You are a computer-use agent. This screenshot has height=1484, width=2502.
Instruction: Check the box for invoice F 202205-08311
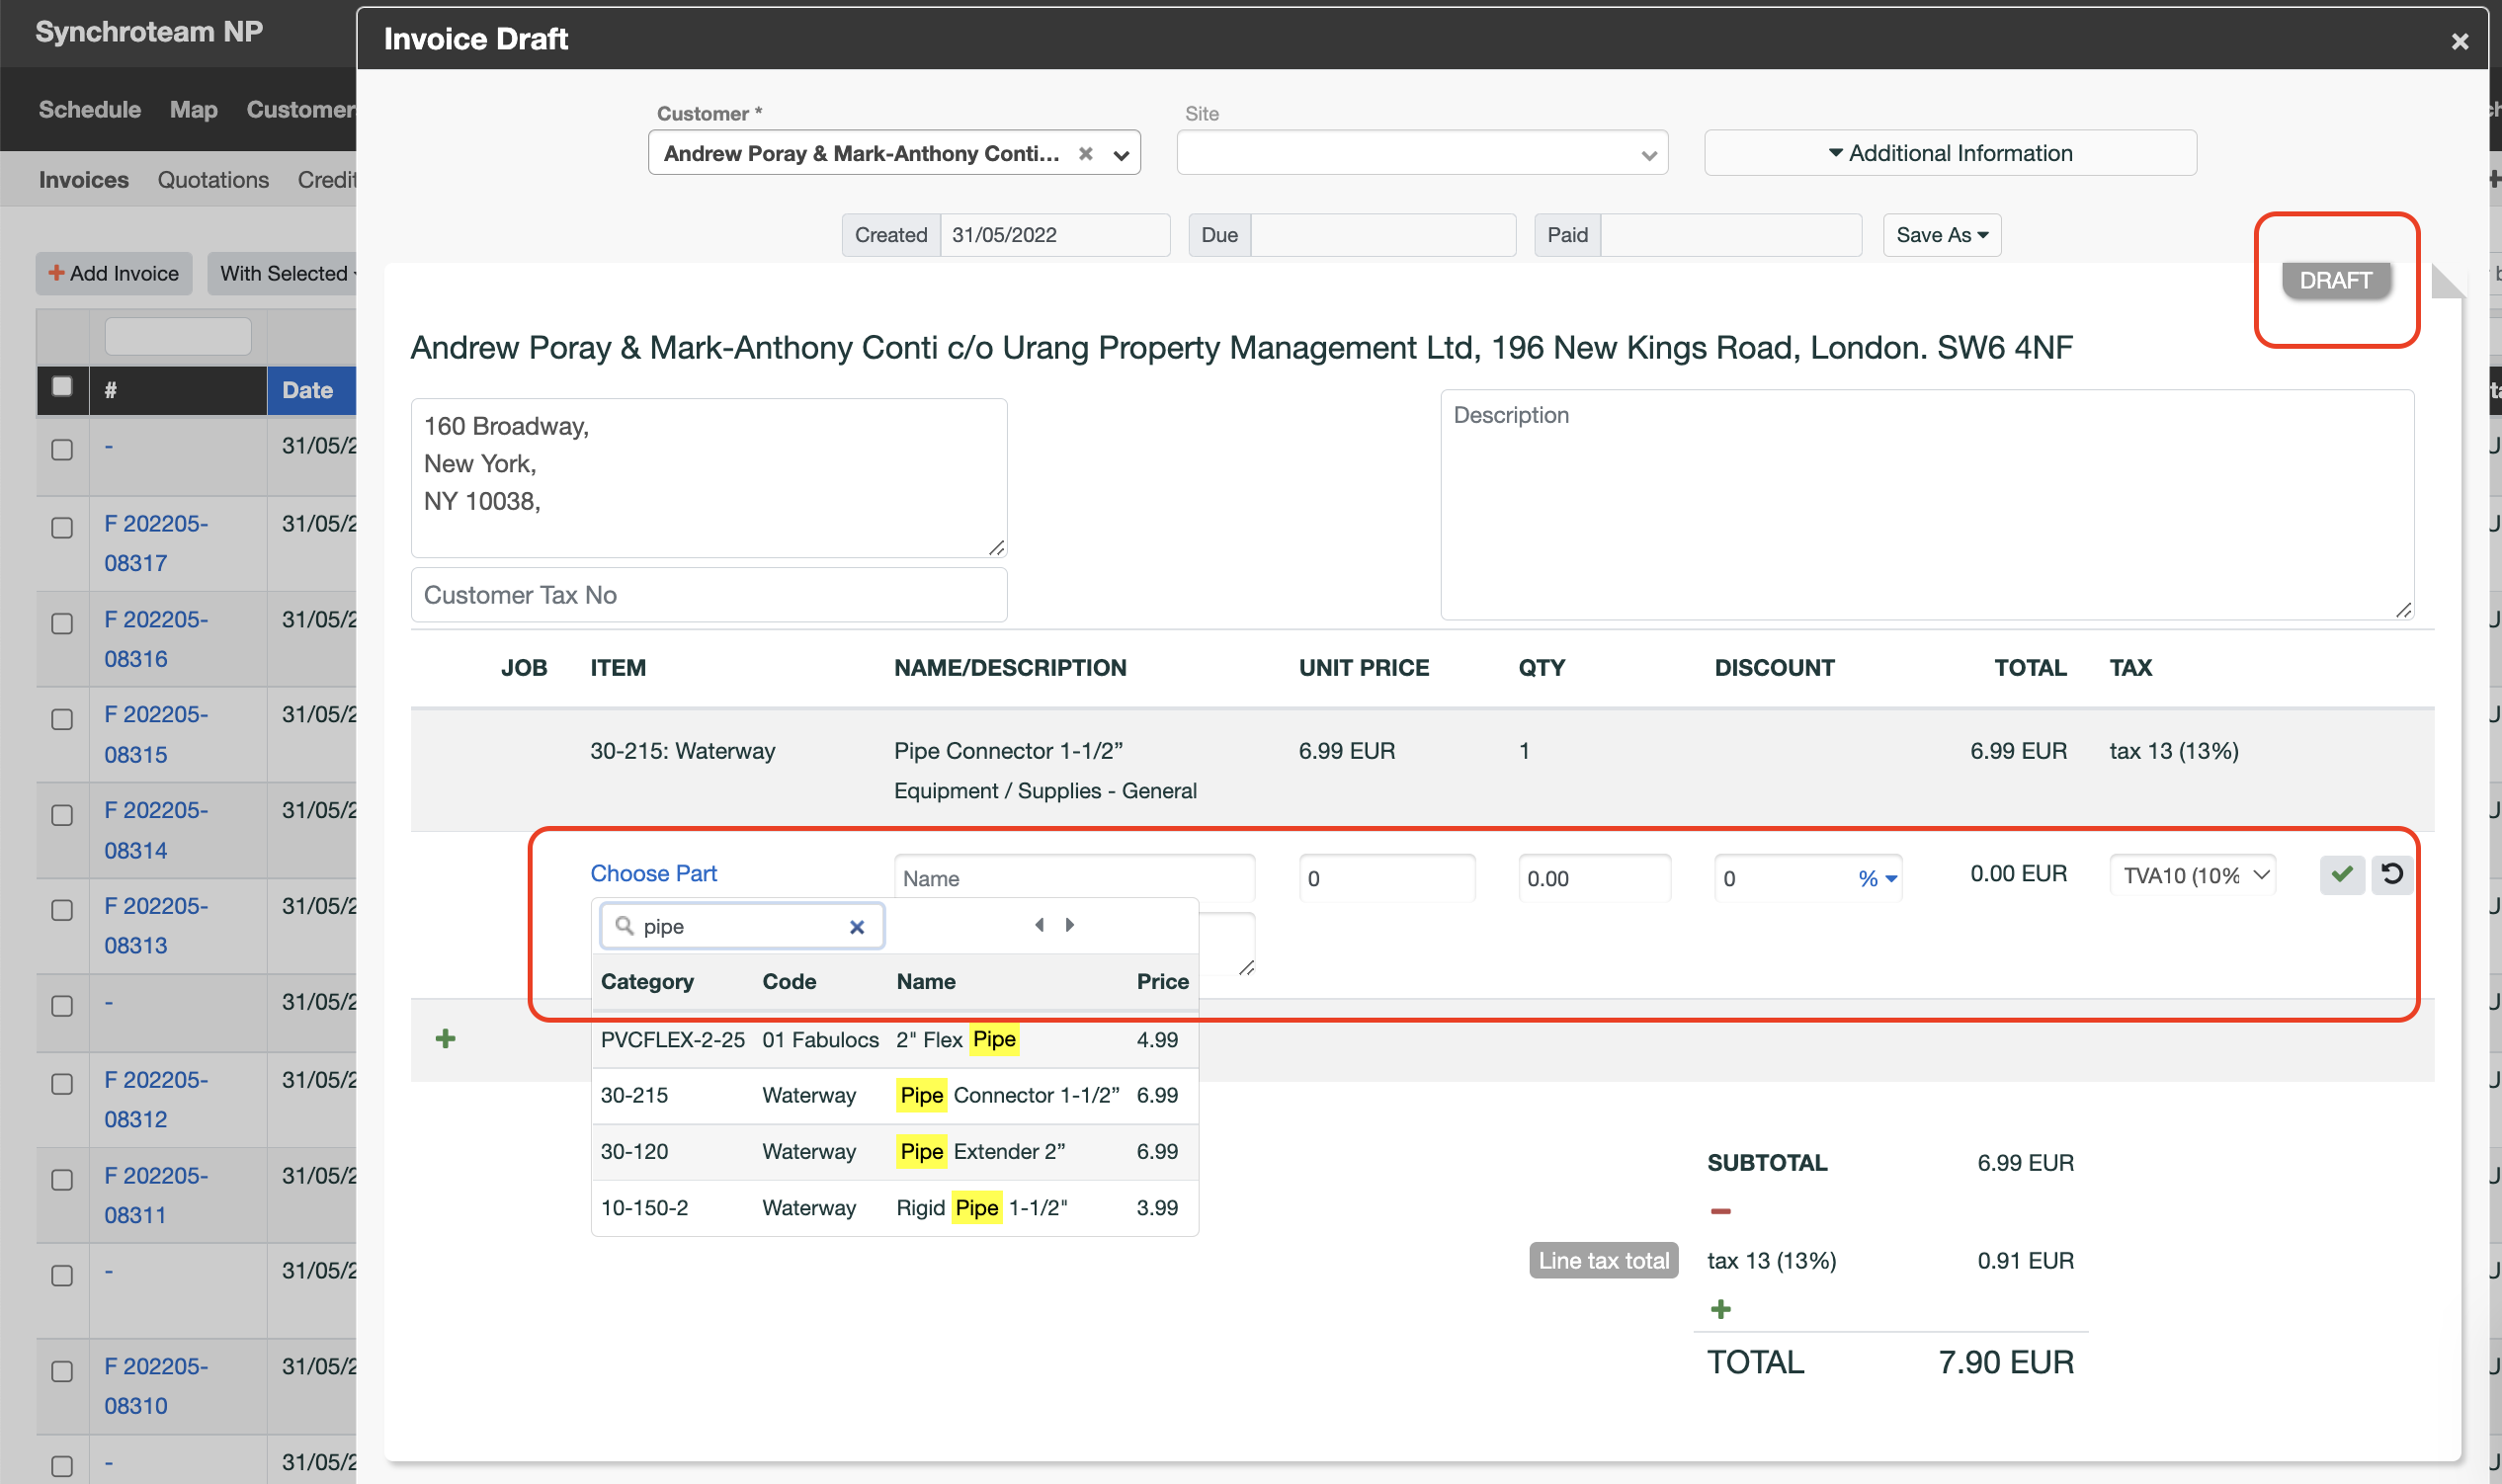tap(62, 1180)
